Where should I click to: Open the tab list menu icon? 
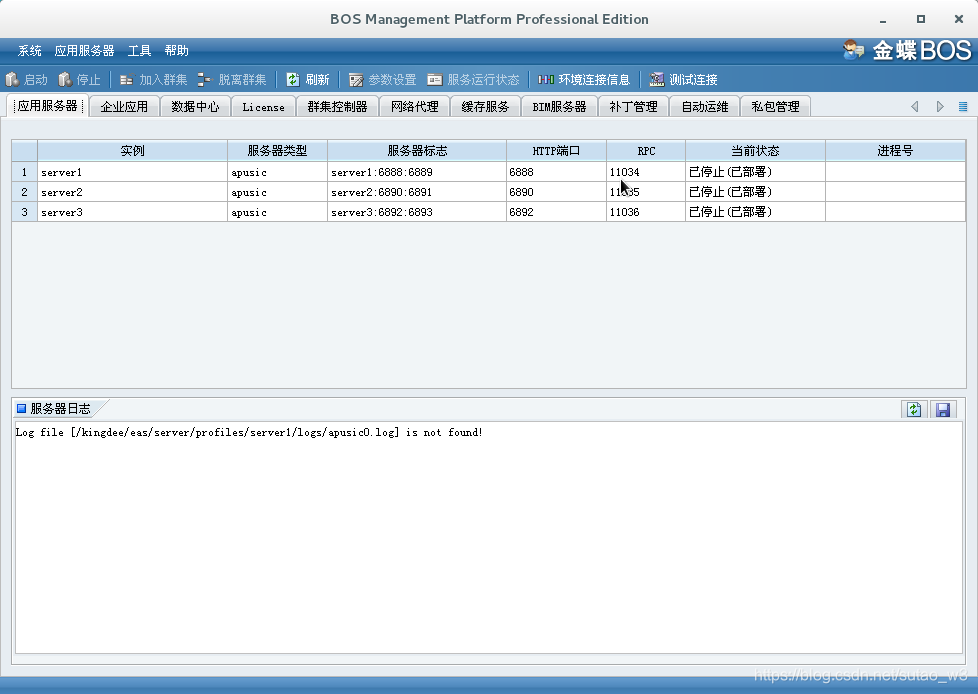pos(963,107)
